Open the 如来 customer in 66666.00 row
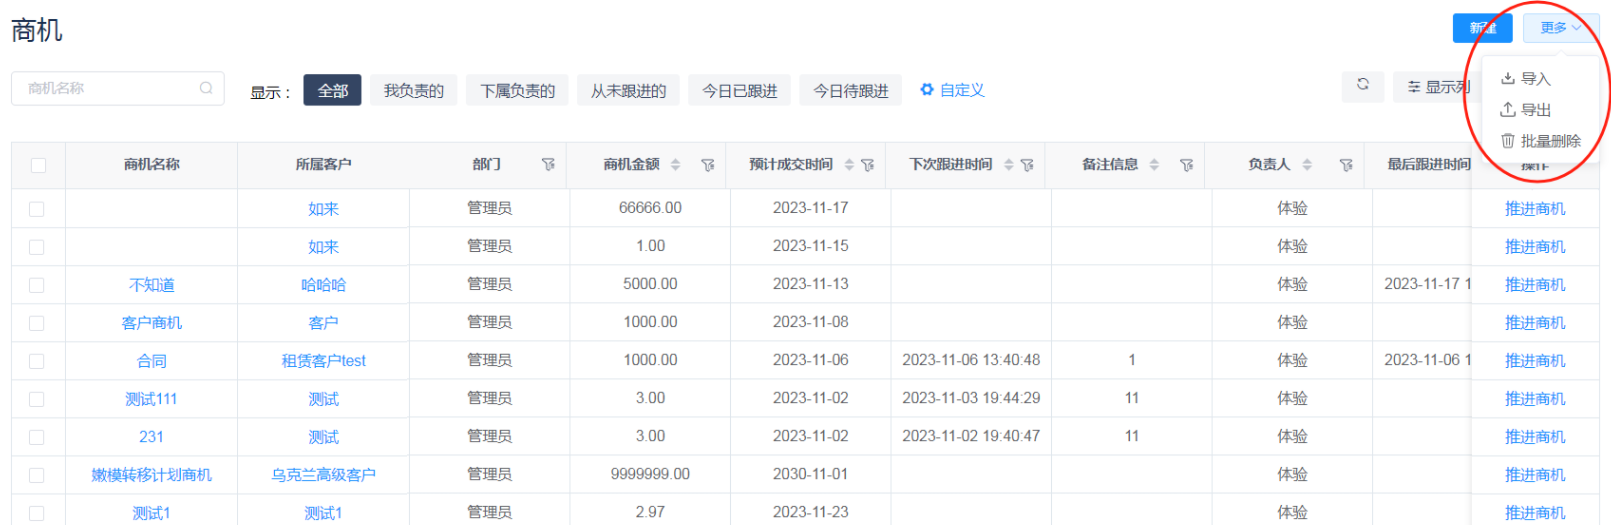 (x=323, y=209)
